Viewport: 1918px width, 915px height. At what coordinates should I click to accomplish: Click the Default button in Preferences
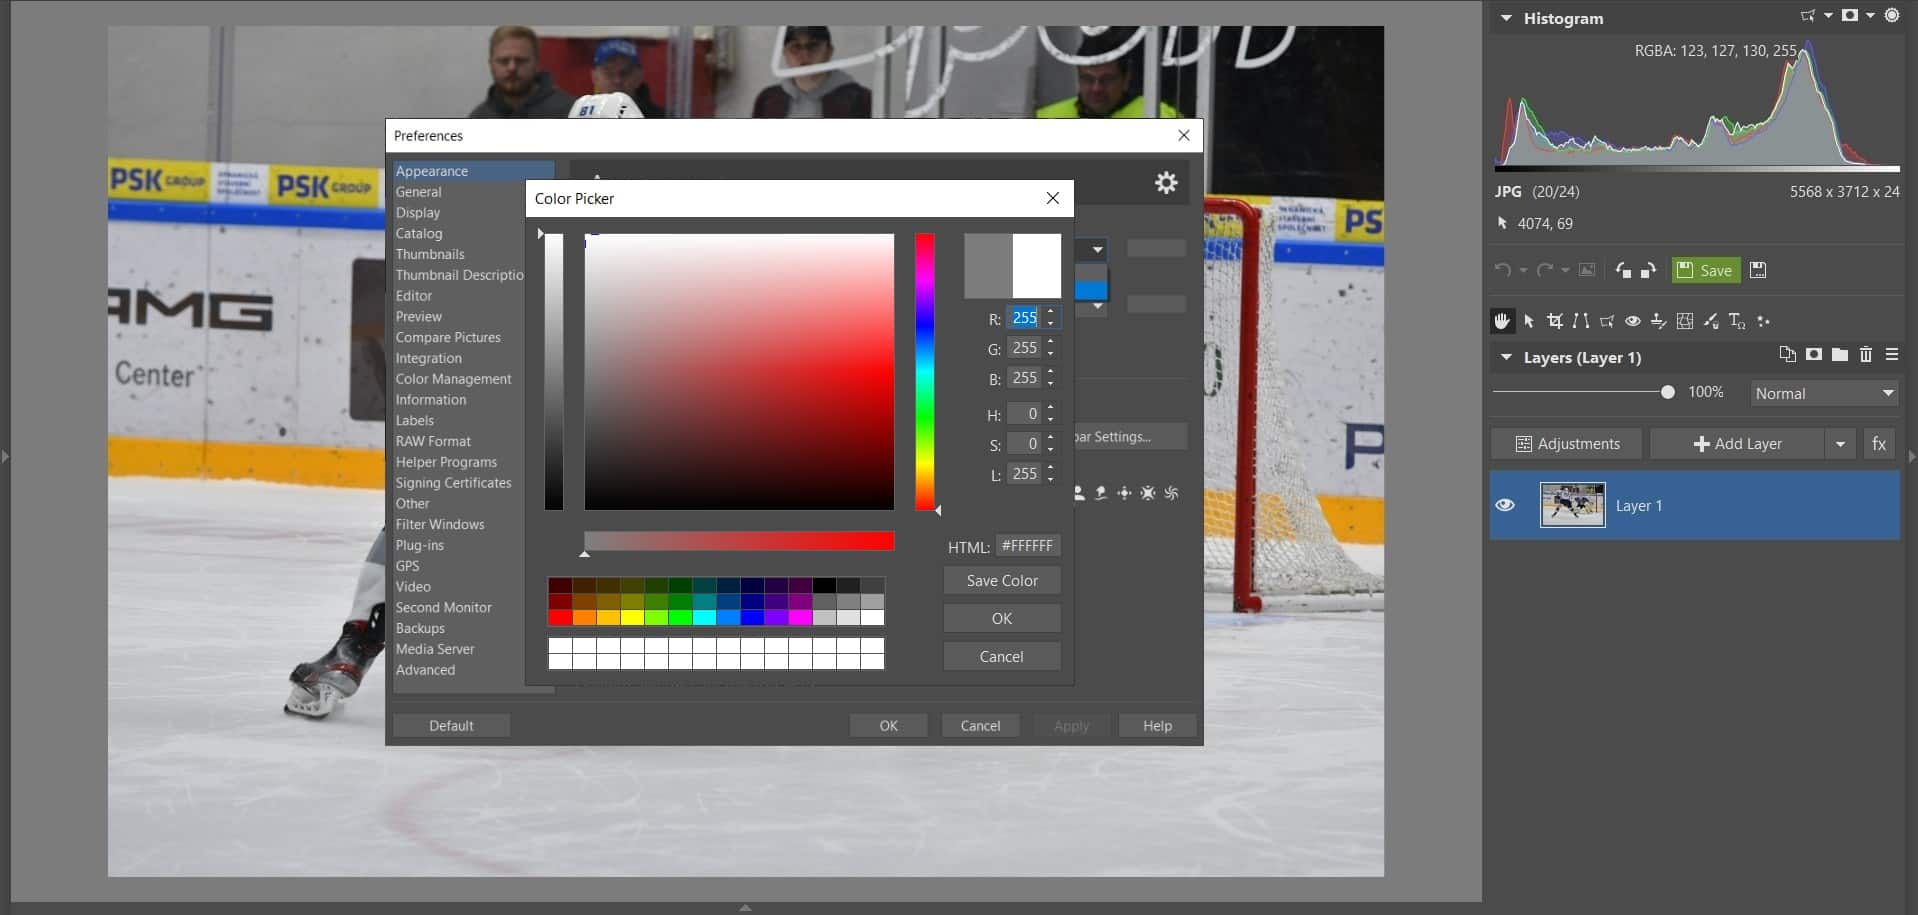click(x=451, y=726)
